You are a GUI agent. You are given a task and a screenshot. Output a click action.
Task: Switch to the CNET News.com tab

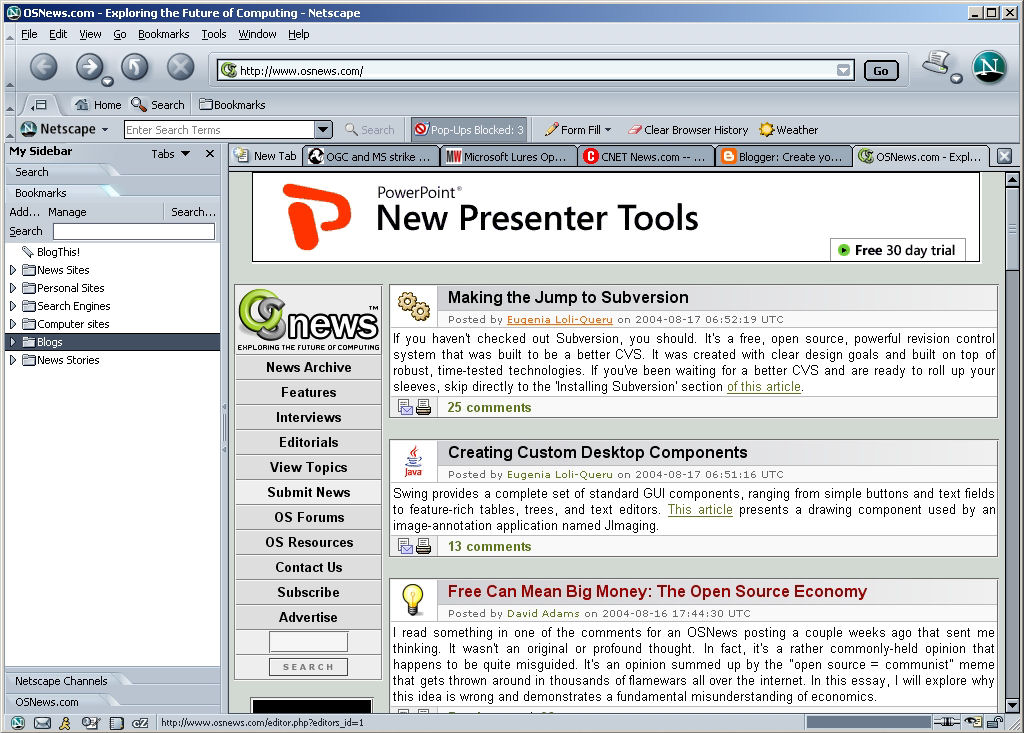[645, 157]
